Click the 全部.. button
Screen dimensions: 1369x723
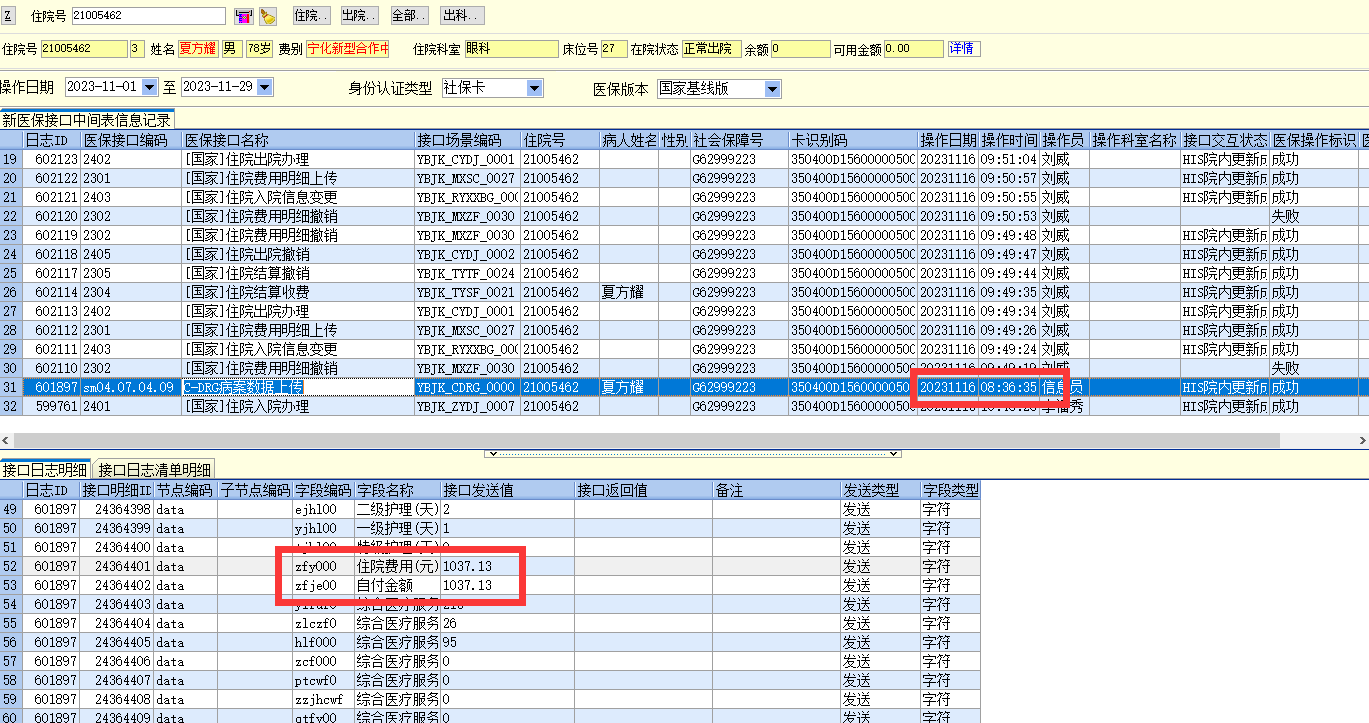click(x=409, y=15)
